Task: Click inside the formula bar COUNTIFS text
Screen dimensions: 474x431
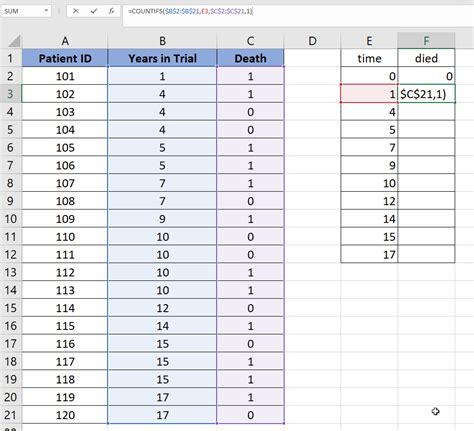Action: coord(191,11)
